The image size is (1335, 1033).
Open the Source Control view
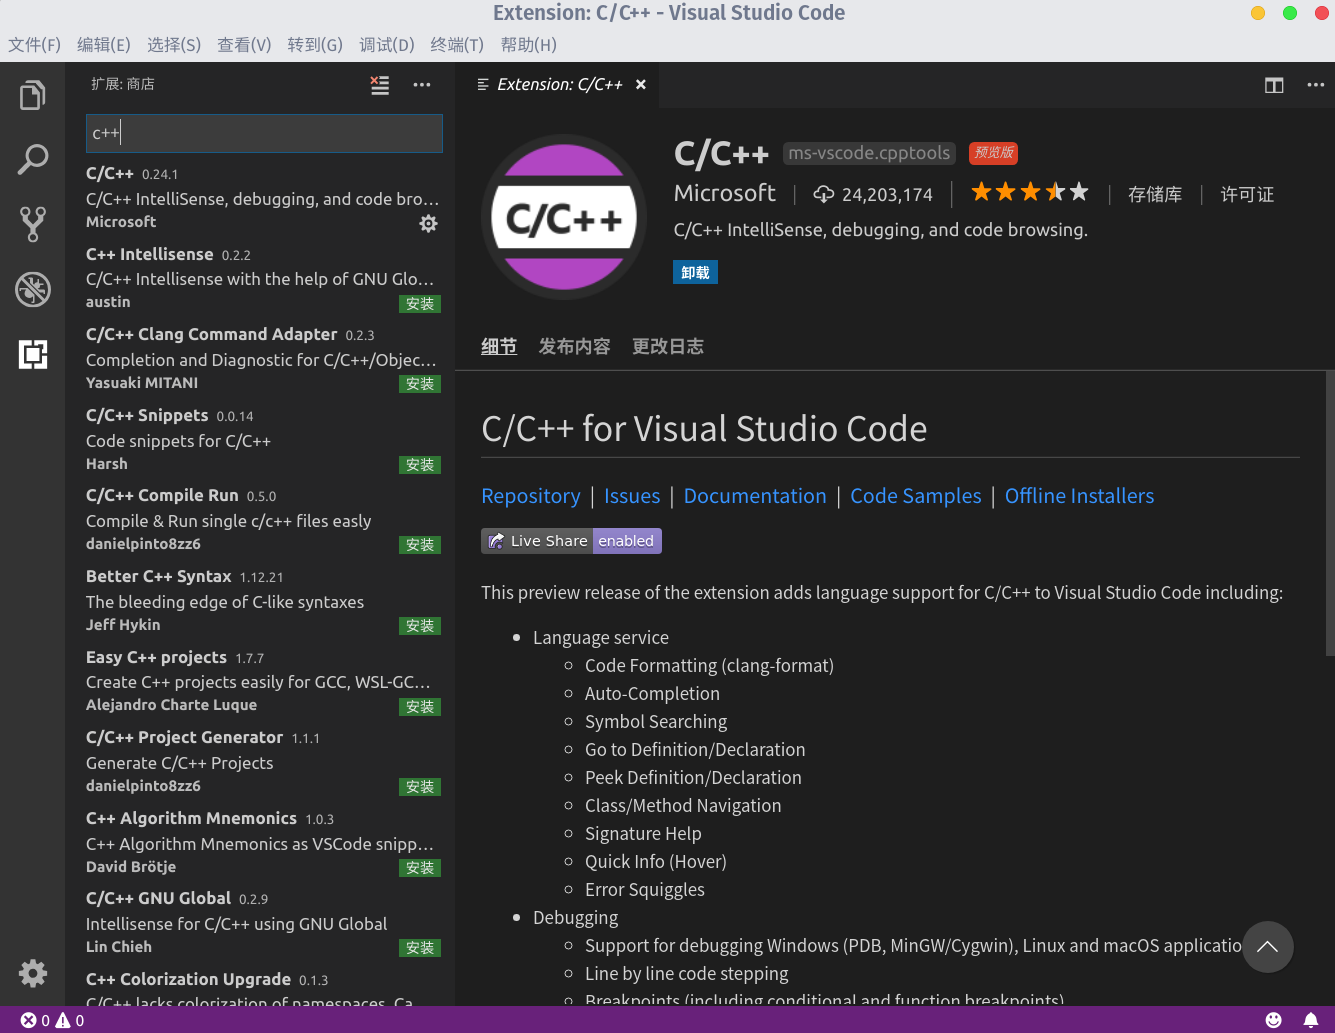(33, 224)
